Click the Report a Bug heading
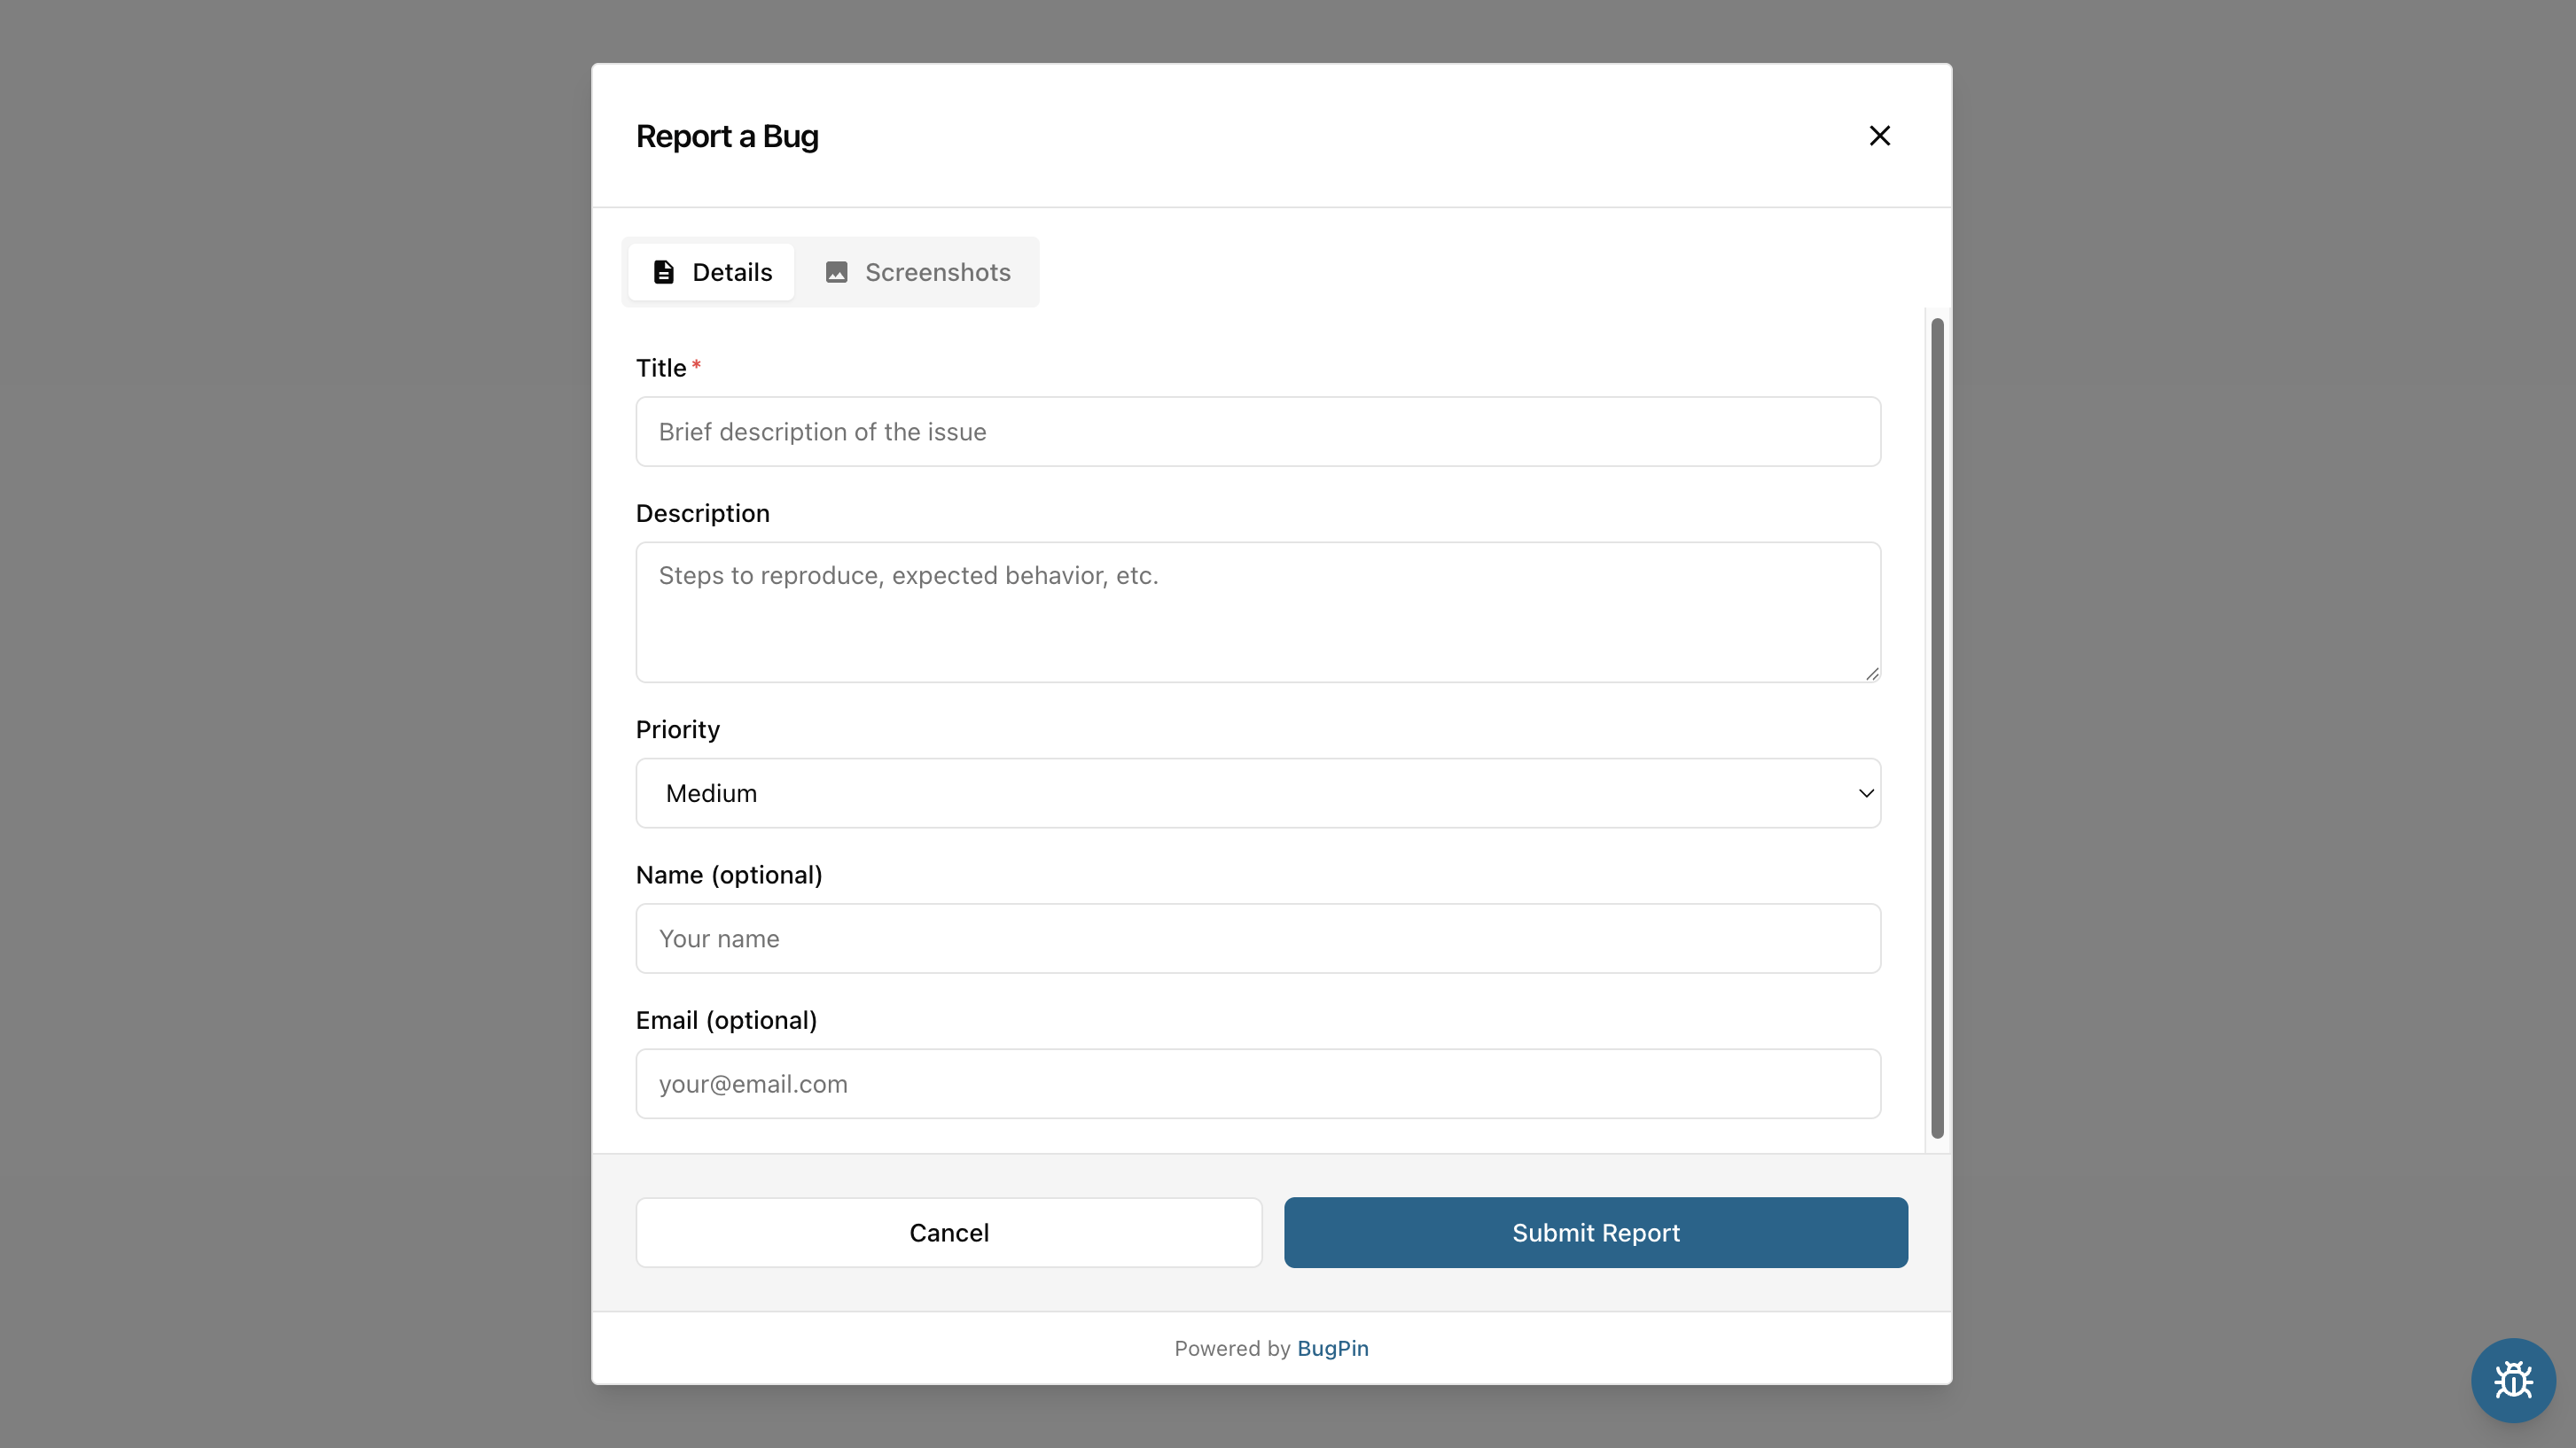 click(x=727, y=136)
